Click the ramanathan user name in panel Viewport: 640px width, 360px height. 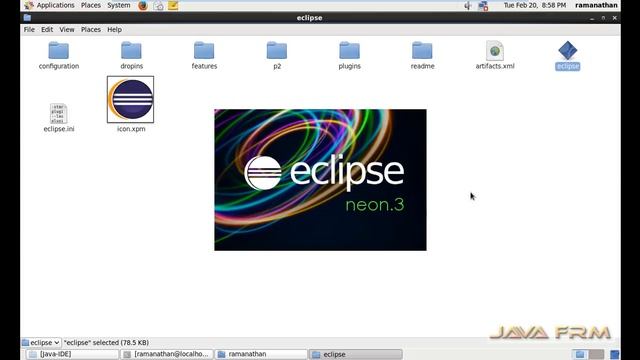click(x=596, y=5)
